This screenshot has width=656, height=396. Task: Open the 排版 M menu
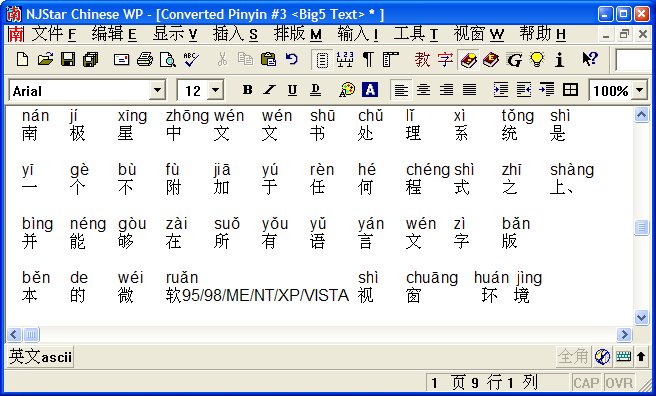tap(298, 33)
